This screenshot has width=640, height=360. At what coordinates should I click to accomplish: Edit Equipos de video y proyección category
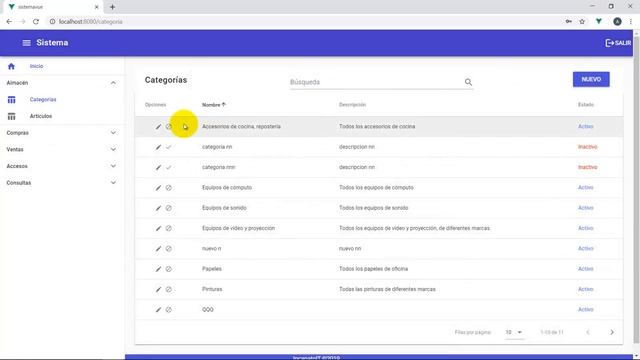[x=158, y=229]
